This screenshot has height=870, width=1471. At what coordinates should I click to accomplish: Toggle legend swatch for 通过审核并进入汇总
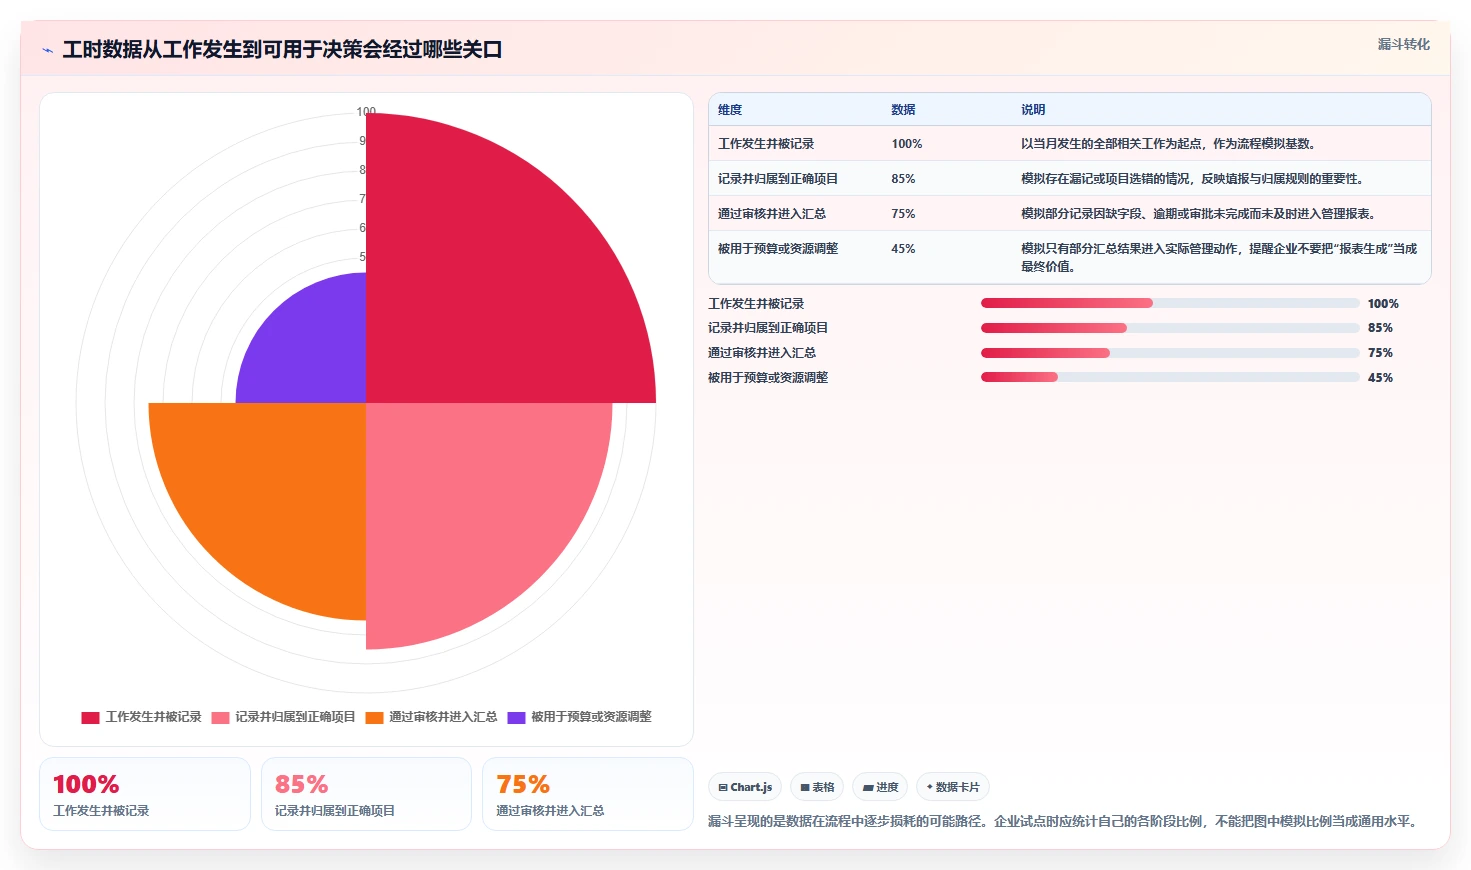(x=374, y=717)
